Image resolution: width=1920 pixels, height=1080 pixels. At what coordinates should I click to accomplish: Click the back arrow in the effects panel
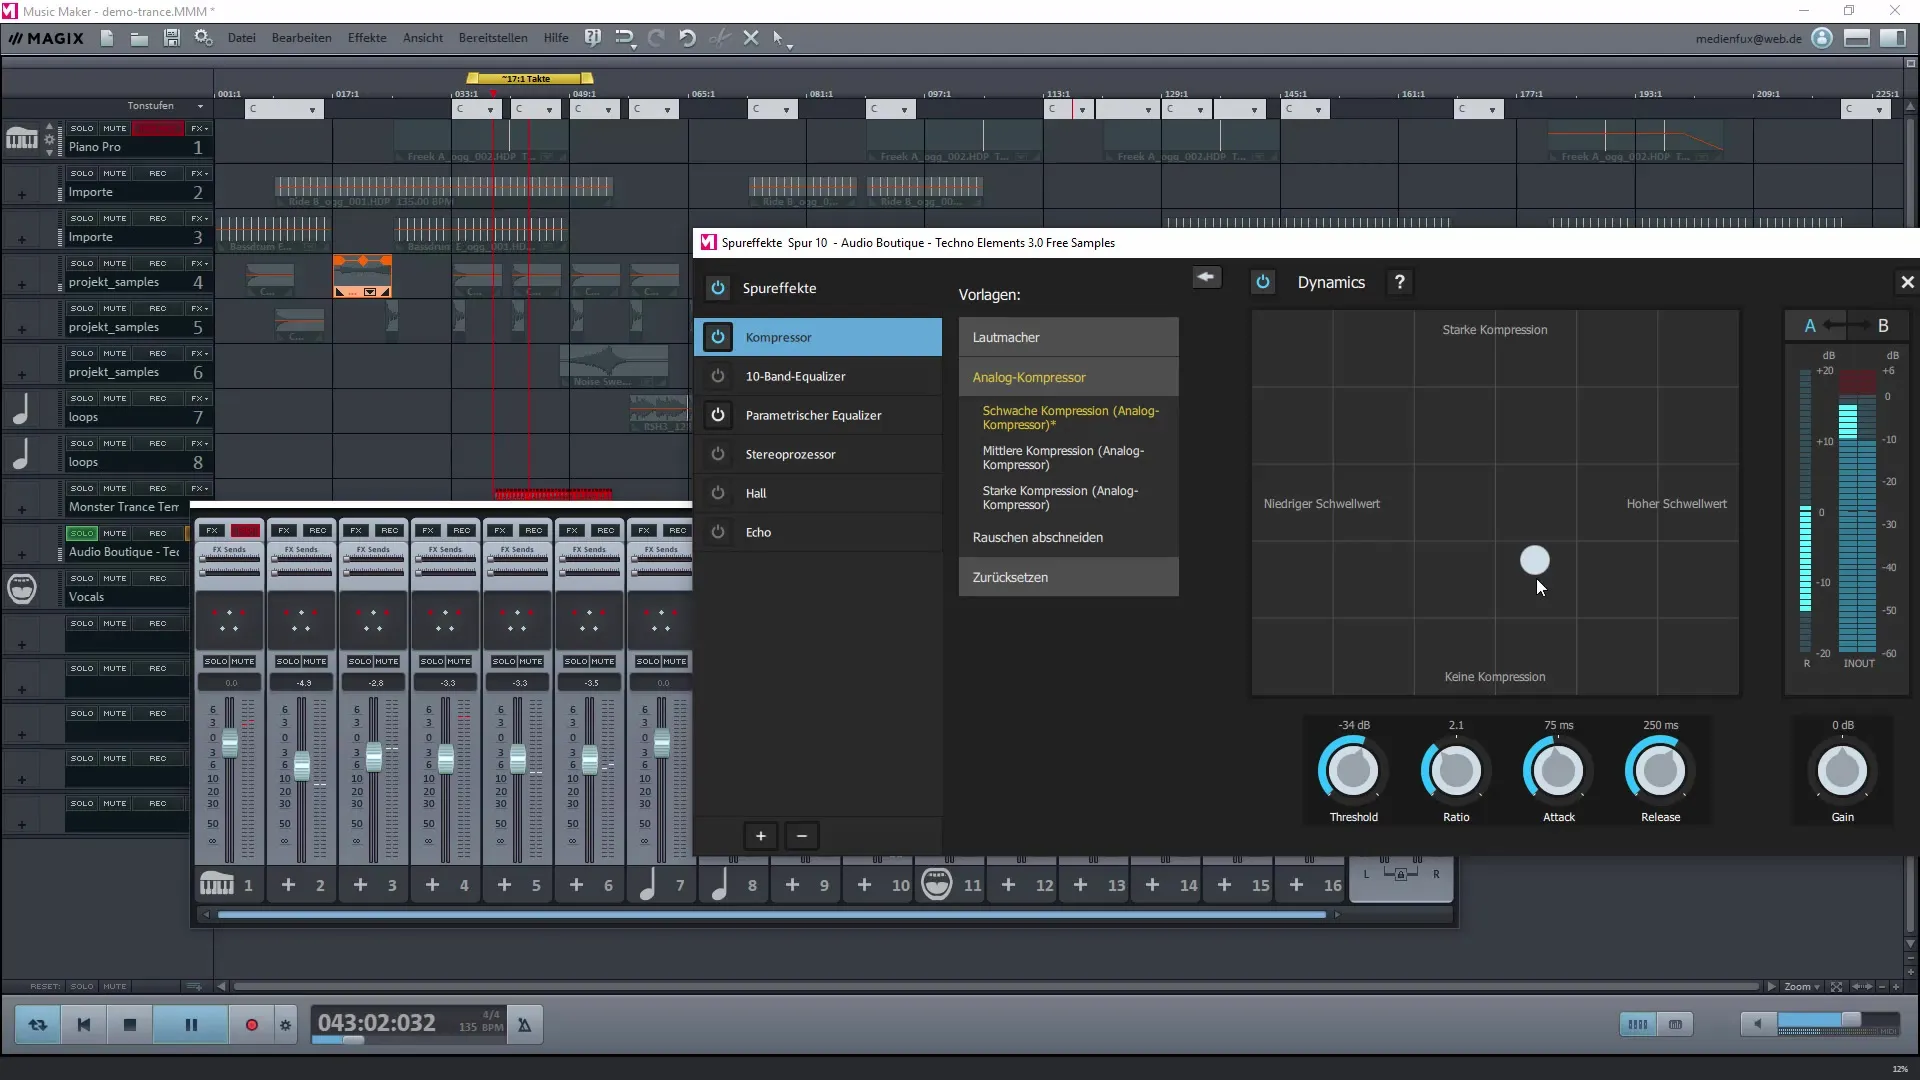[1206, 277]
